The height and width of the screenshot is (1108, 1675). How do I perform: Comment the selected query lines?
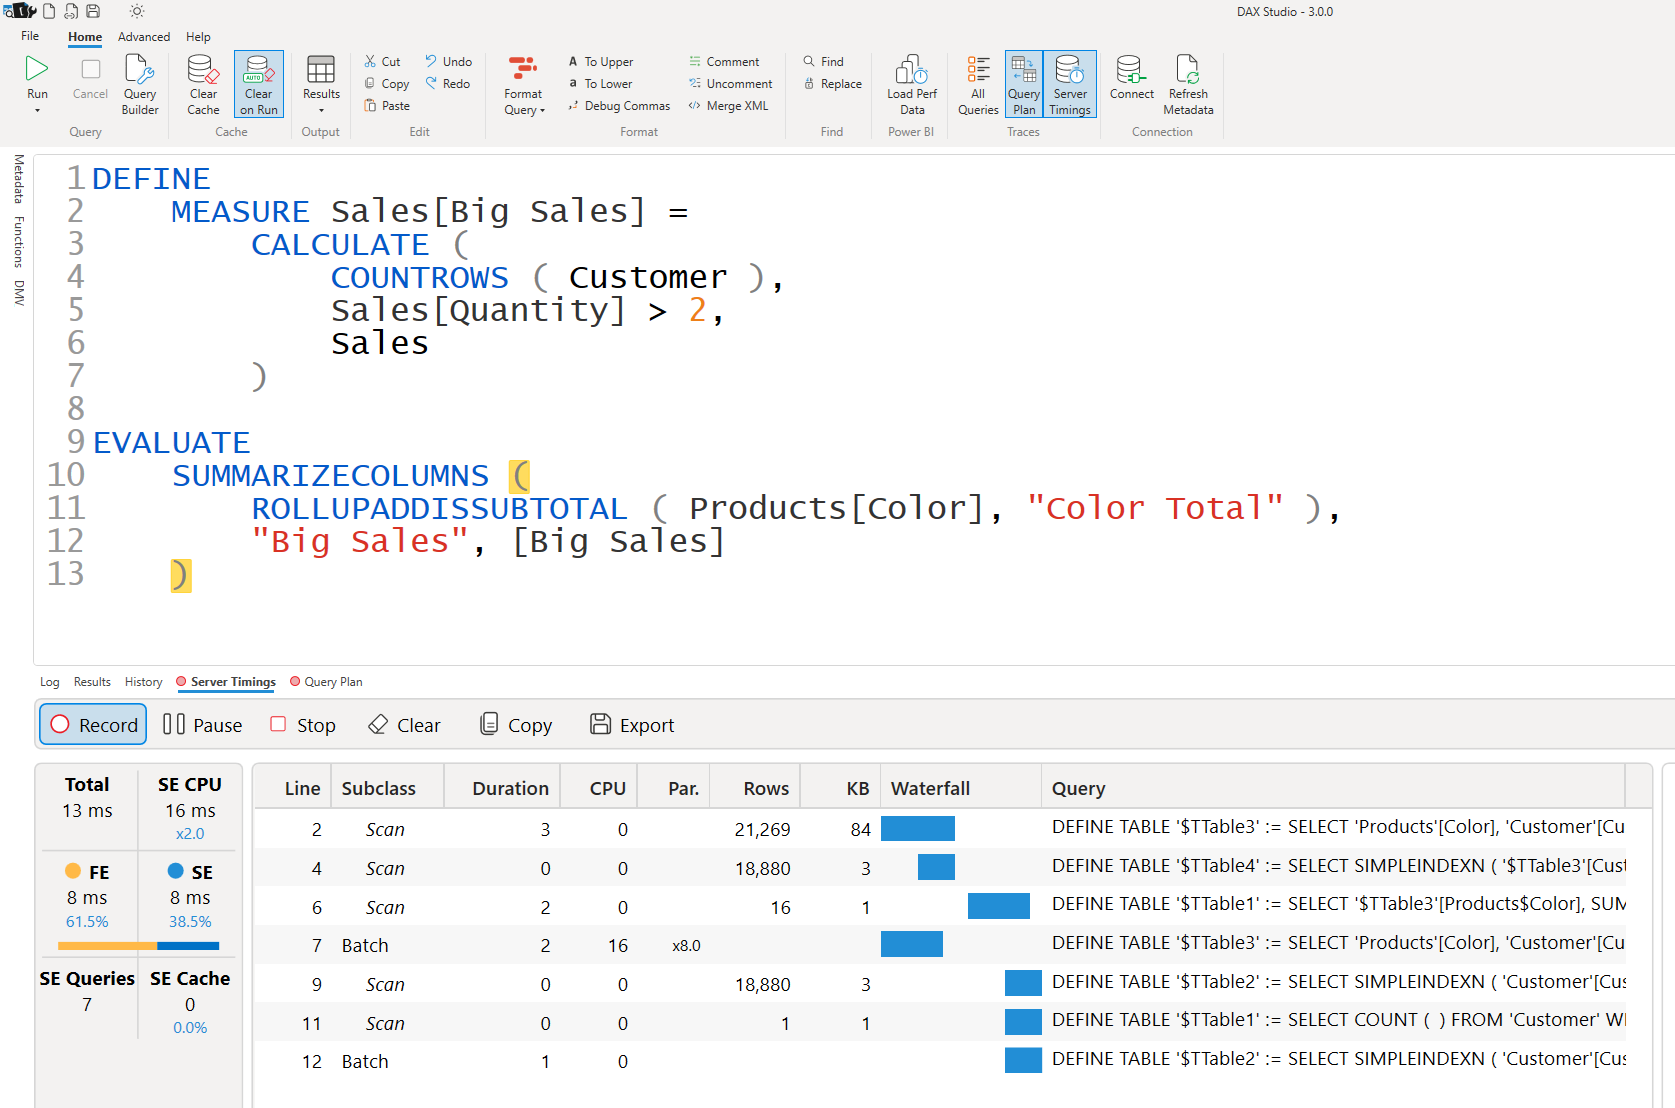click(x=727, y=61)
